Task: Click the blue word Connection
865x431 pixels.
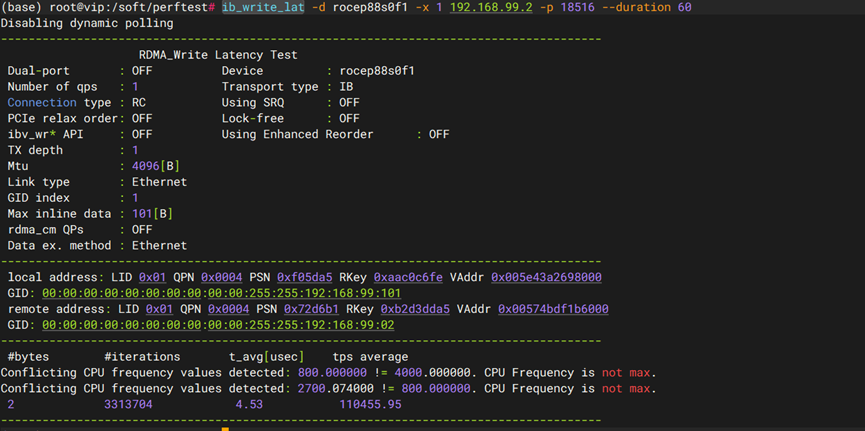Action: coord(42,102)
